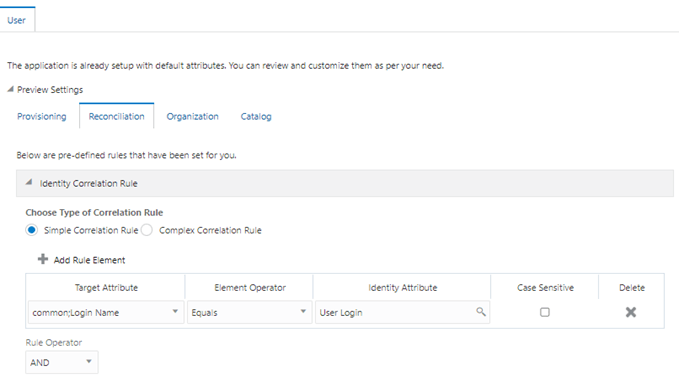Click the Delete column header
This screenshot has height=378, width=679.
[632, 288]
